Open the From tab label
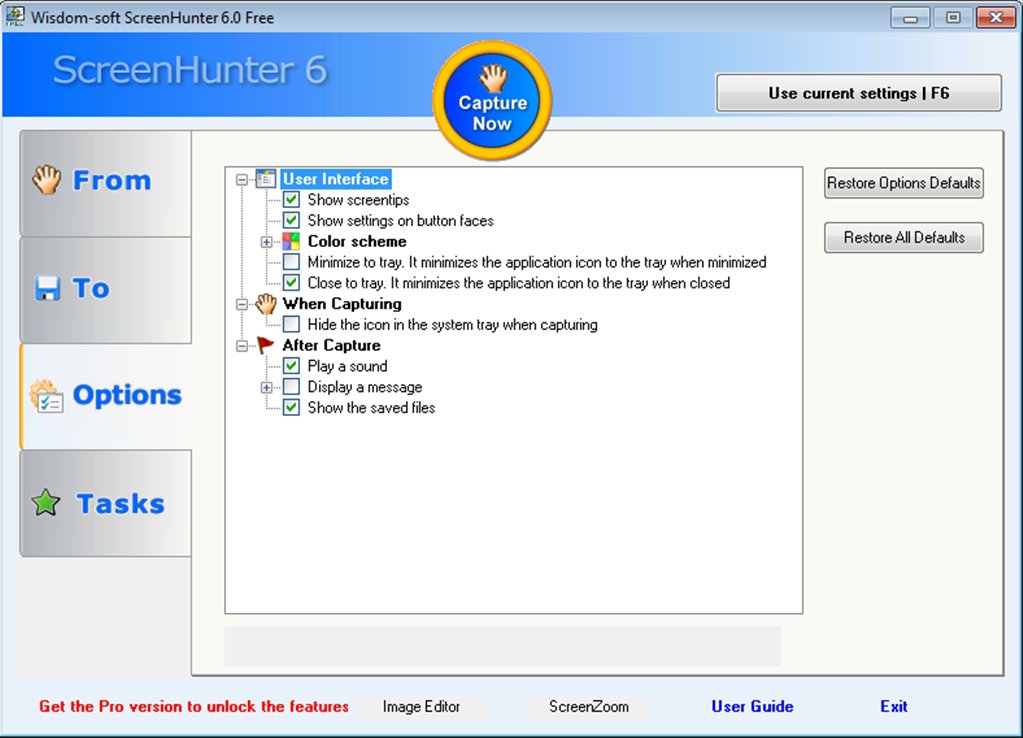 (112, 180)
